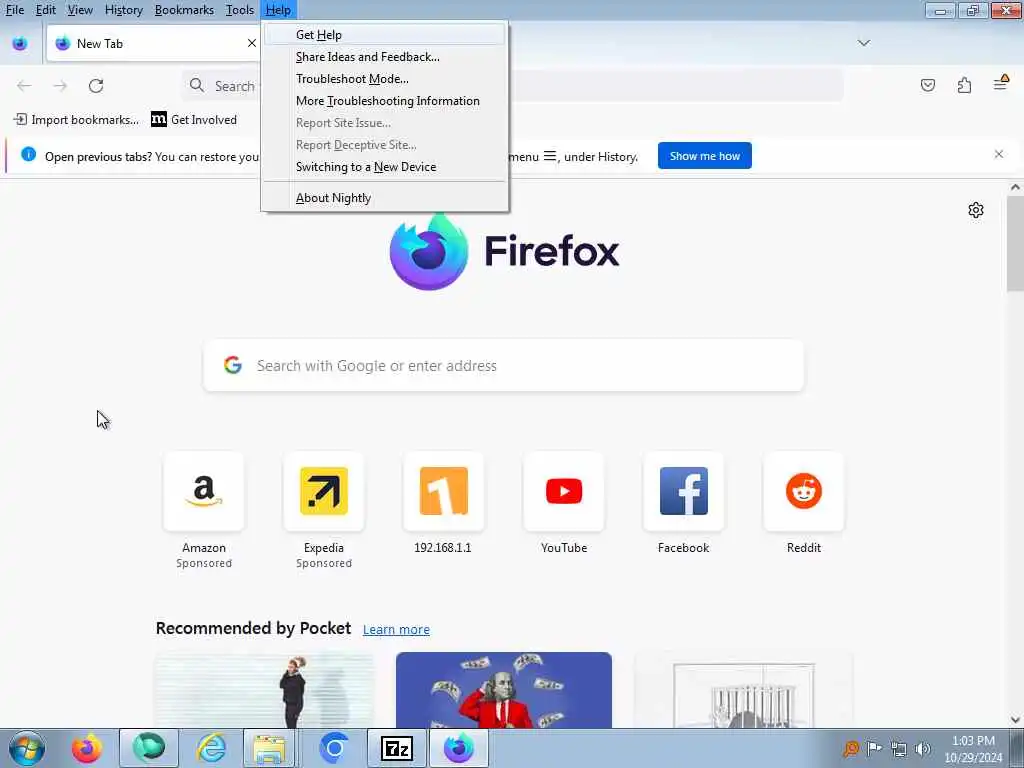Open the Tools menu

click(240, 10)
